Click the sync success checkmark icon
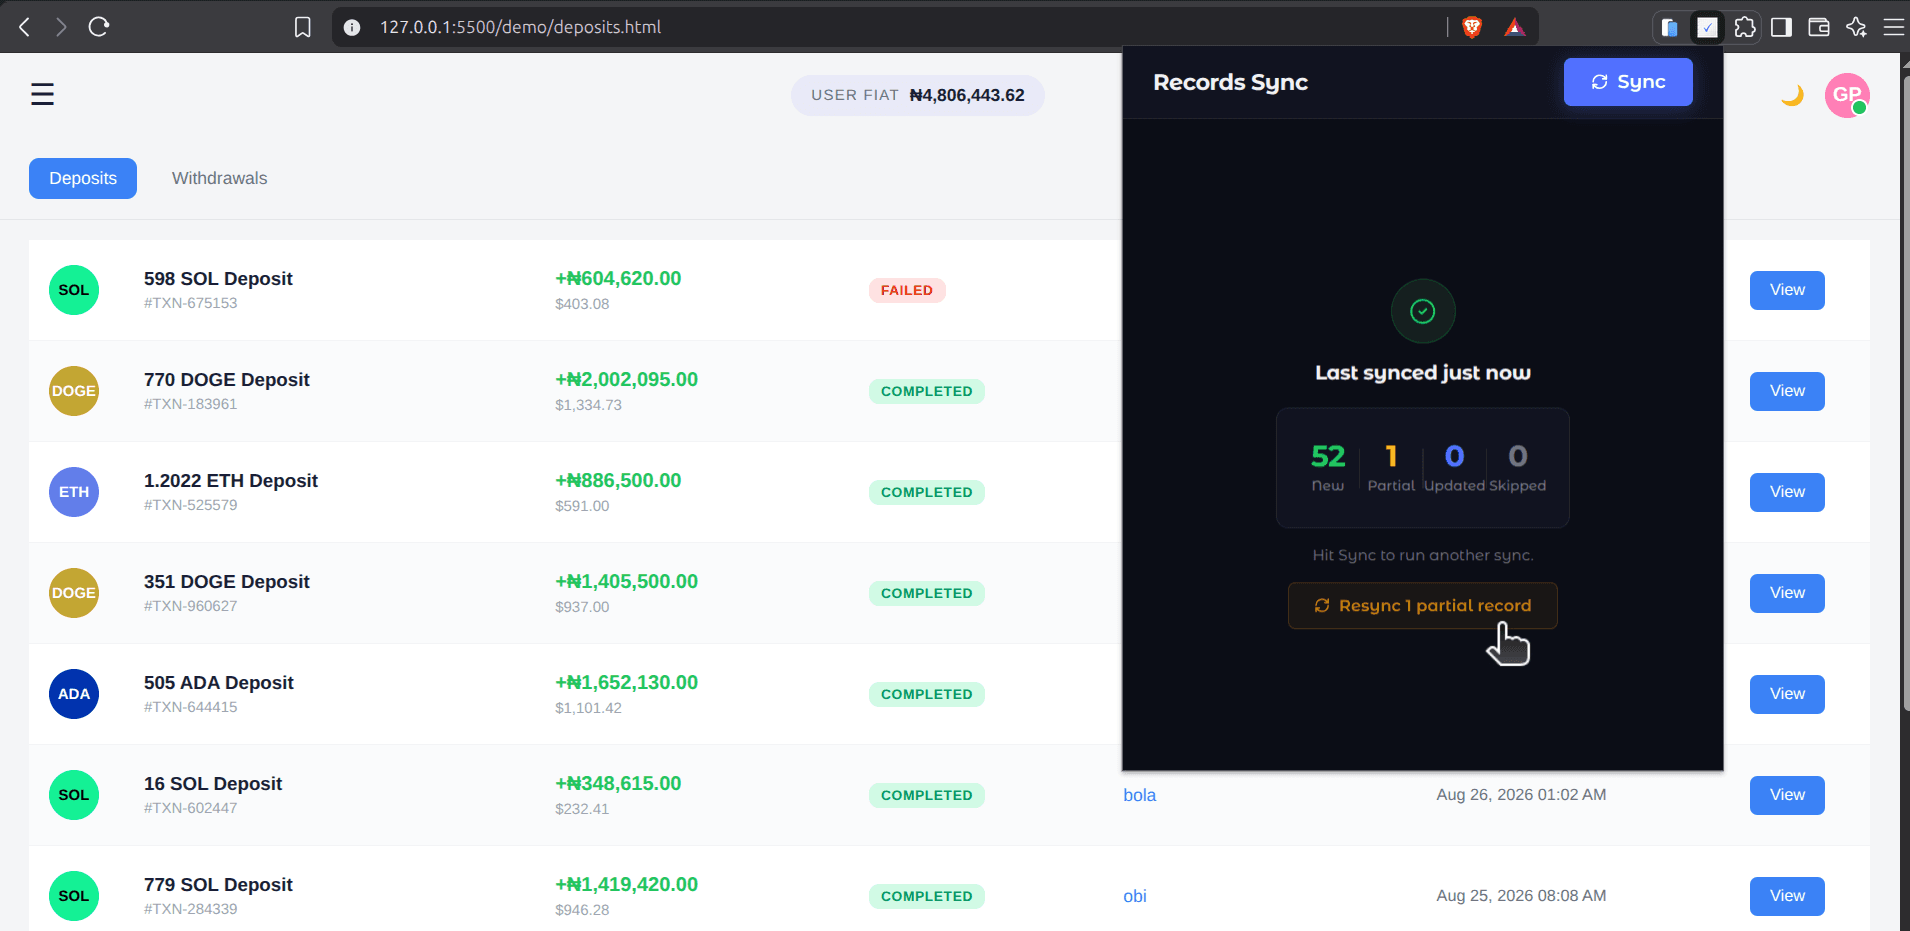Viewport: 1910px width, 931px height. pyautogui.click(x=1422, y=311)
